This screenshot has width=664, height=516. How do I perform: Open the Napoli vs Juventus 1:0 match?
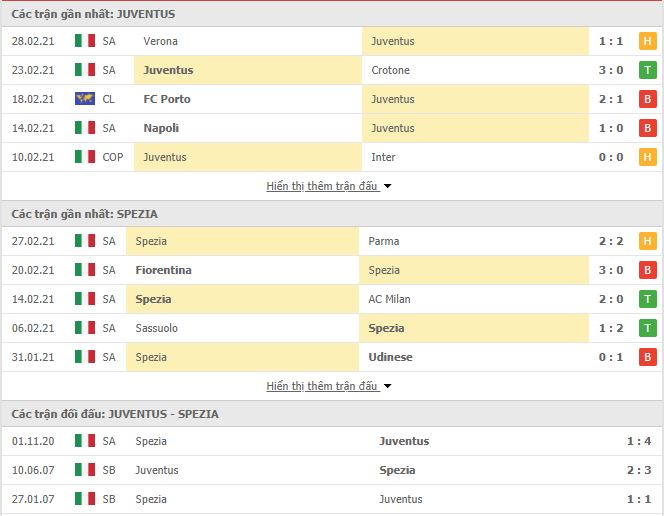point(332,128)
